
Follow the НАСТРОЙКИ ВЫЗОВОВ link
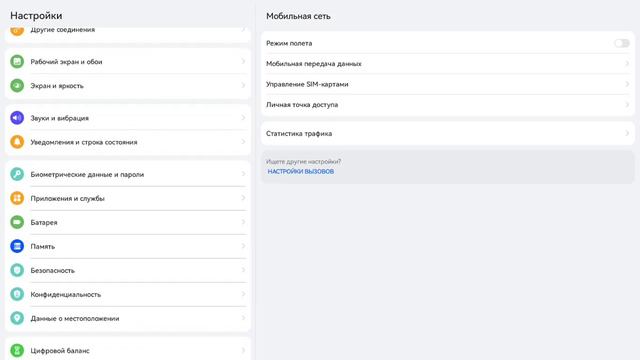[301, 172]
